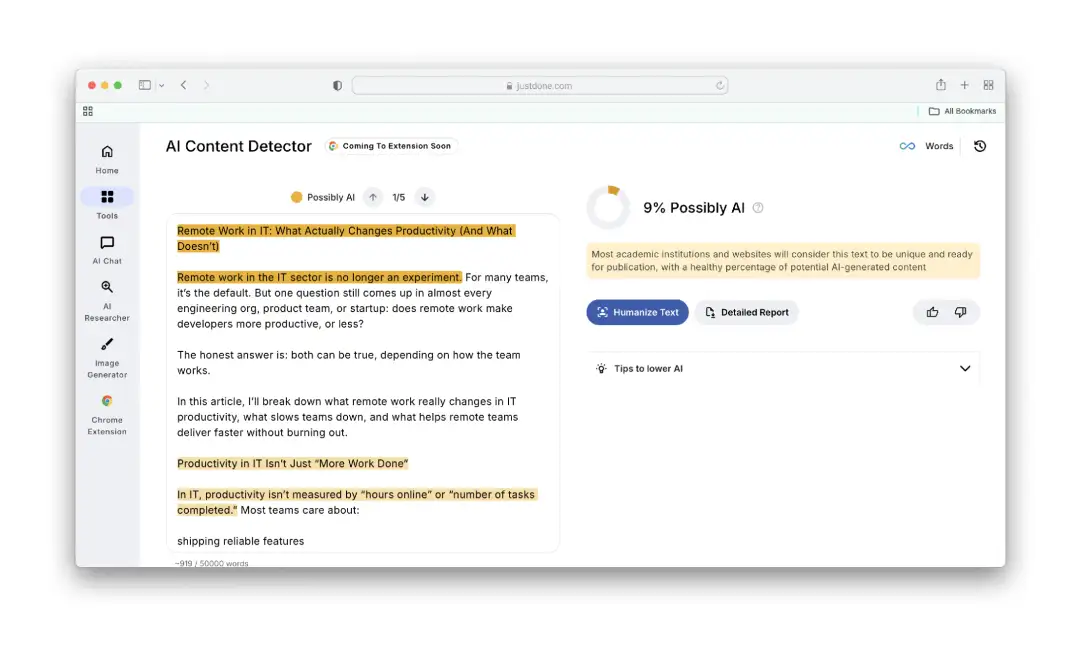Click the AI Content Detector heading
This screenshot has width=1080, height=656.
tap(238, 146)
